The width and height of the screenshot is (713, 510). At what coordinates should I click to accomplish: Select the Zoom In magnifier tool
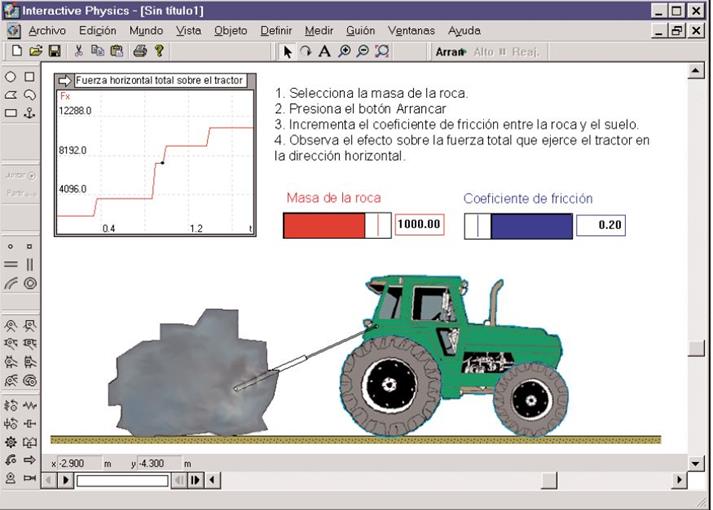pyautogui.click(x=344, y=51)
